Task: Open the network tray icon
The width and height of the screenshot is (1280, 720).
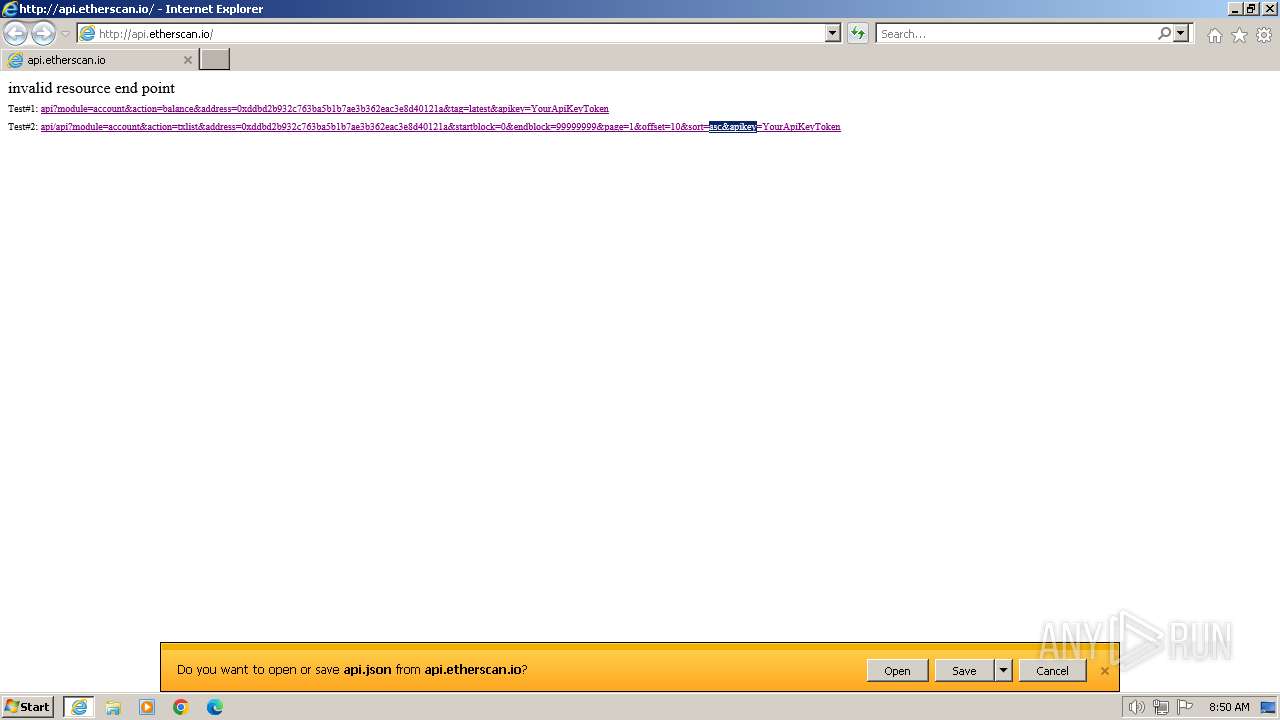Action: [x=1161, y=707]
